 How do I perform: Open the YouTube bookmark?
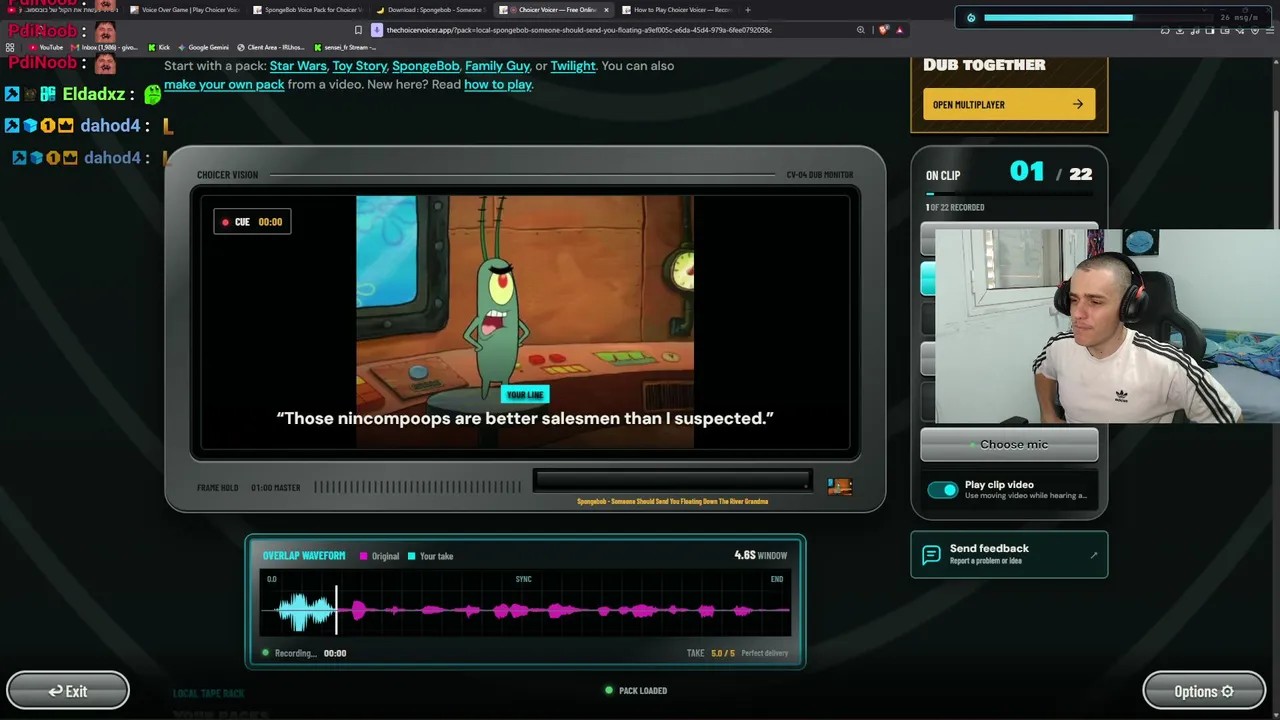pos(46,47)
